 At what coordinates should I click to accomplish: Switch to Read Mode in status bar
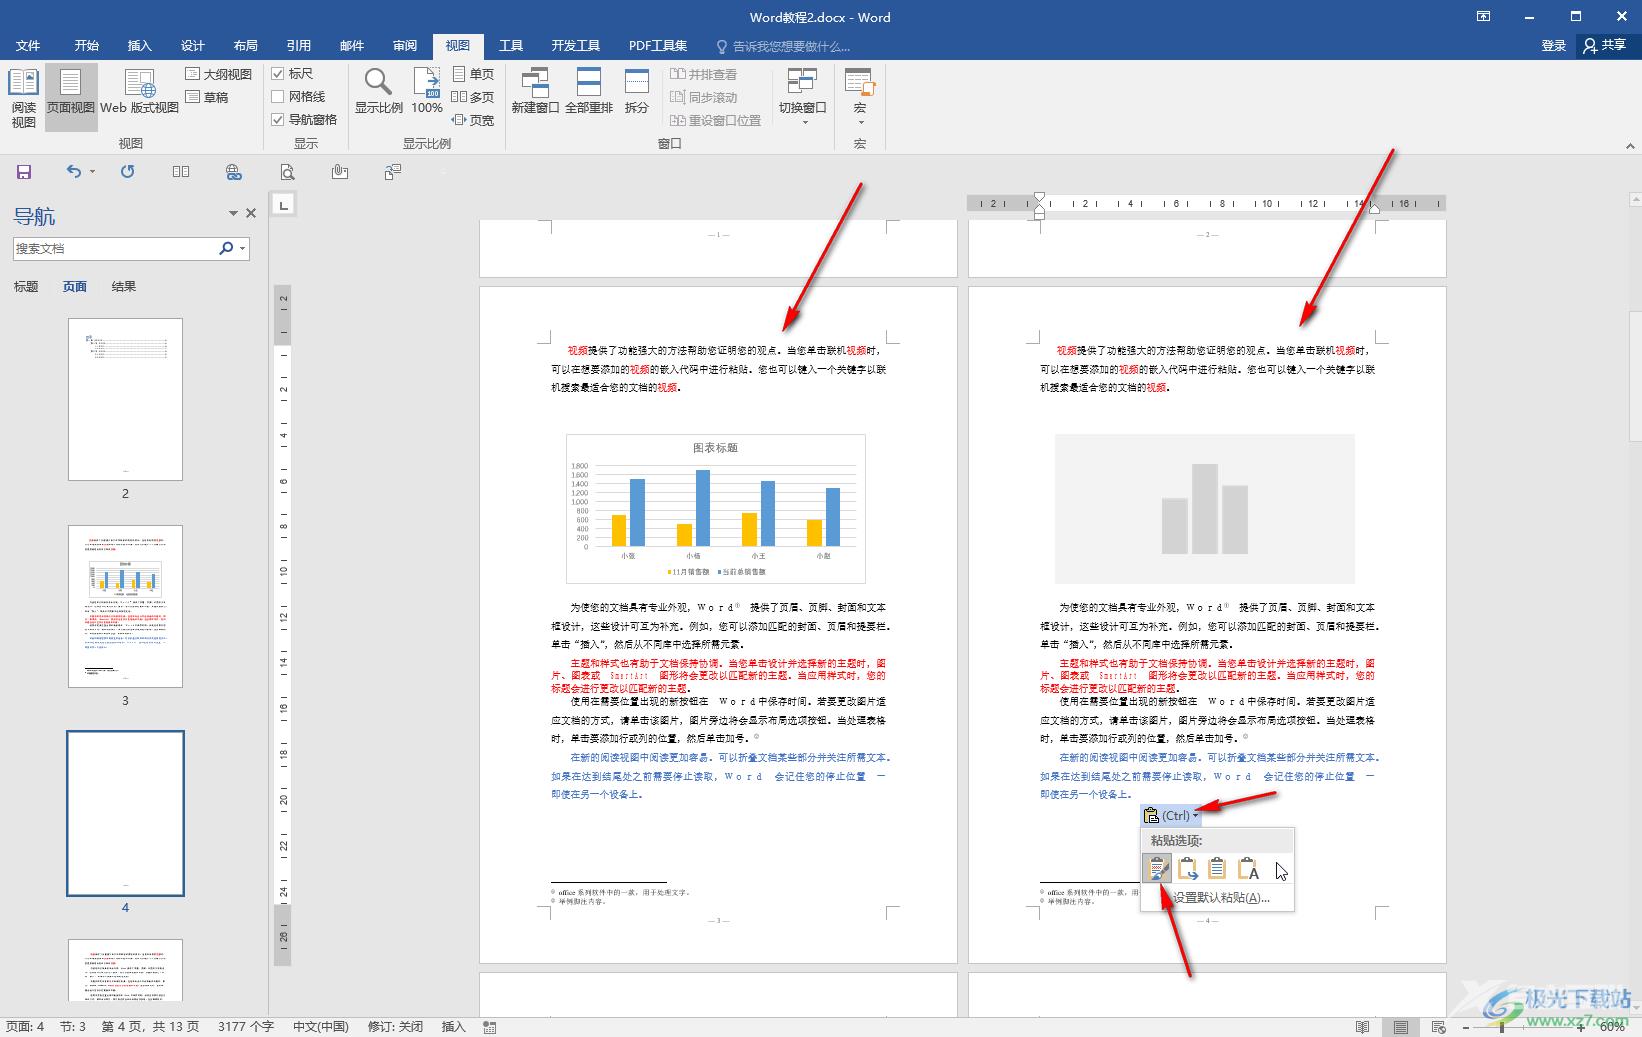click(x=1362, y=1027)
